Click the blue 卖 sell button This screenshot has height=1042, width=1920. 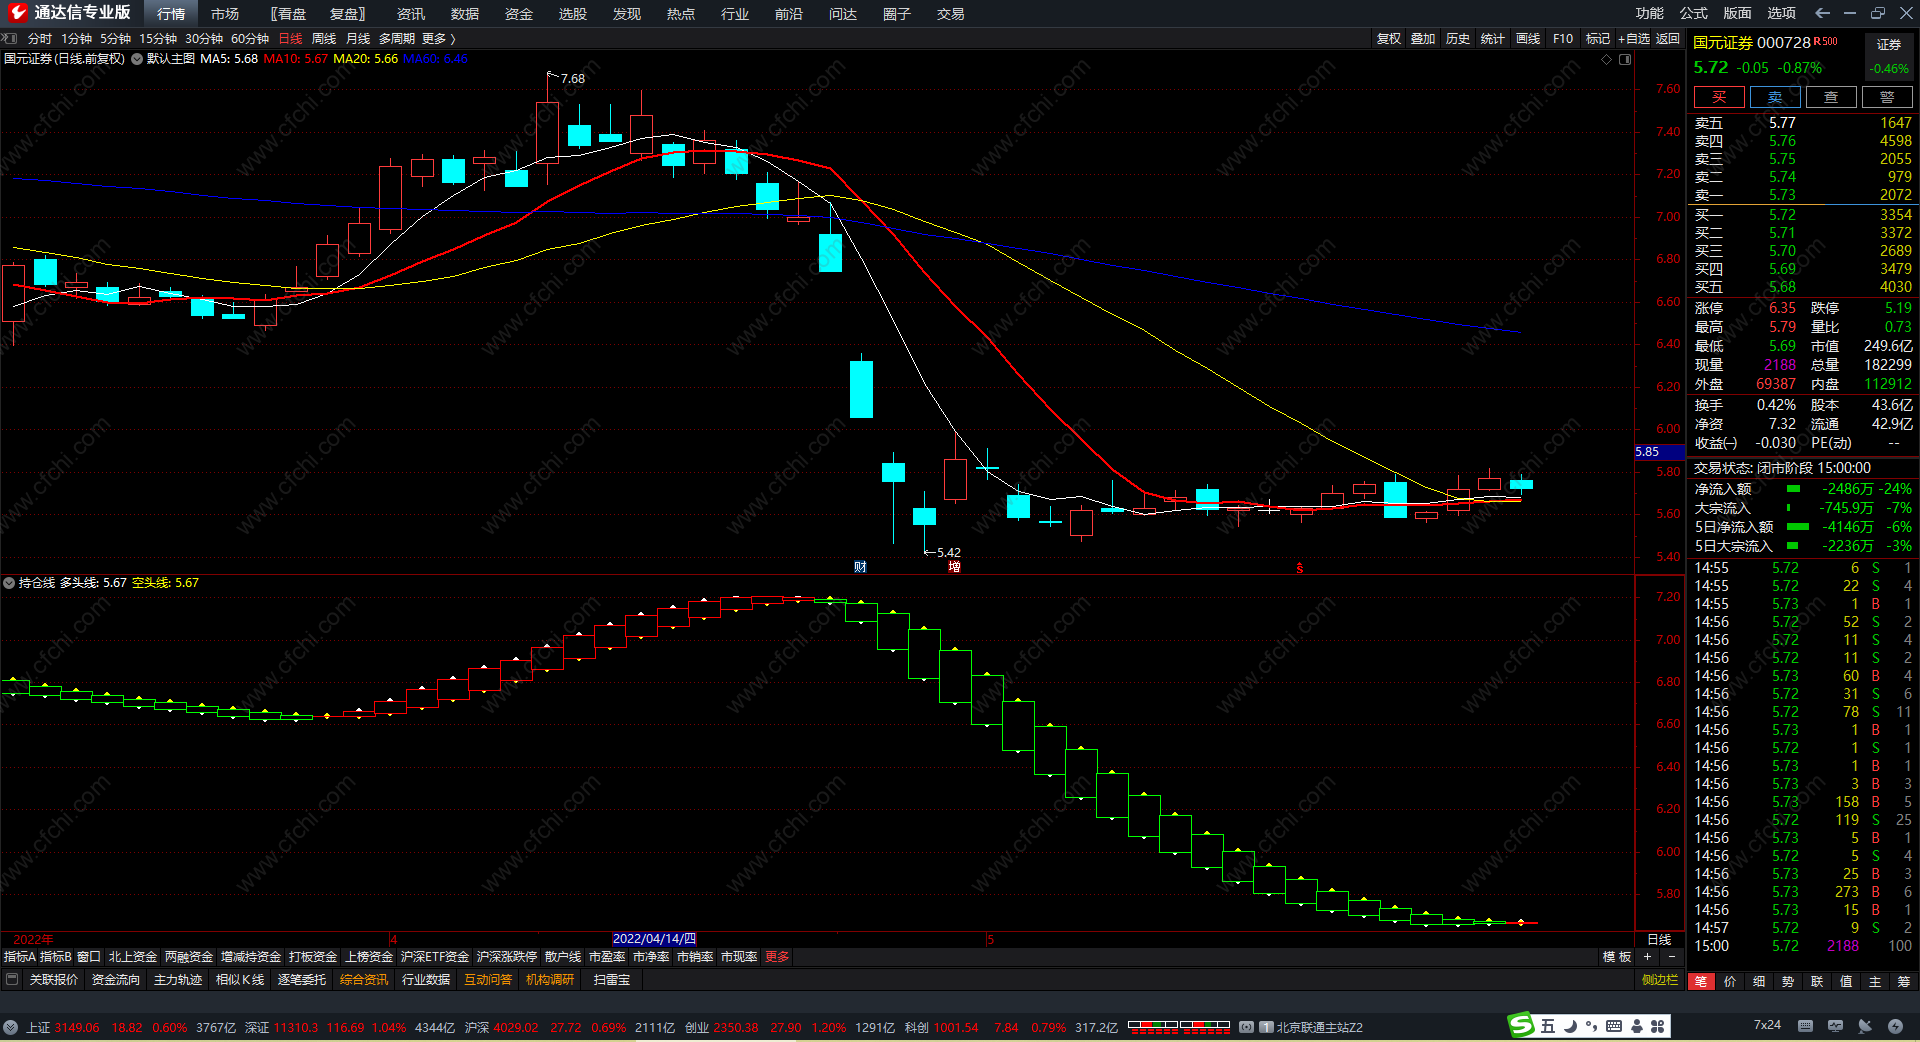point(1775,97)
